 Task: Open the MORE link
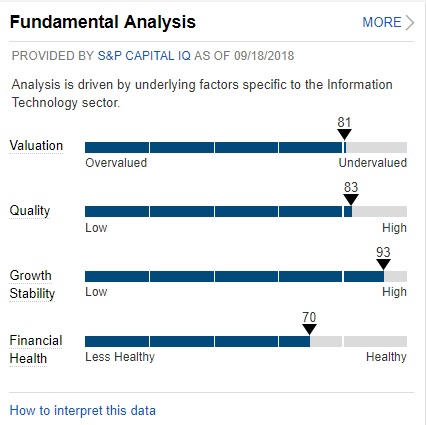(x=382, y=22)
